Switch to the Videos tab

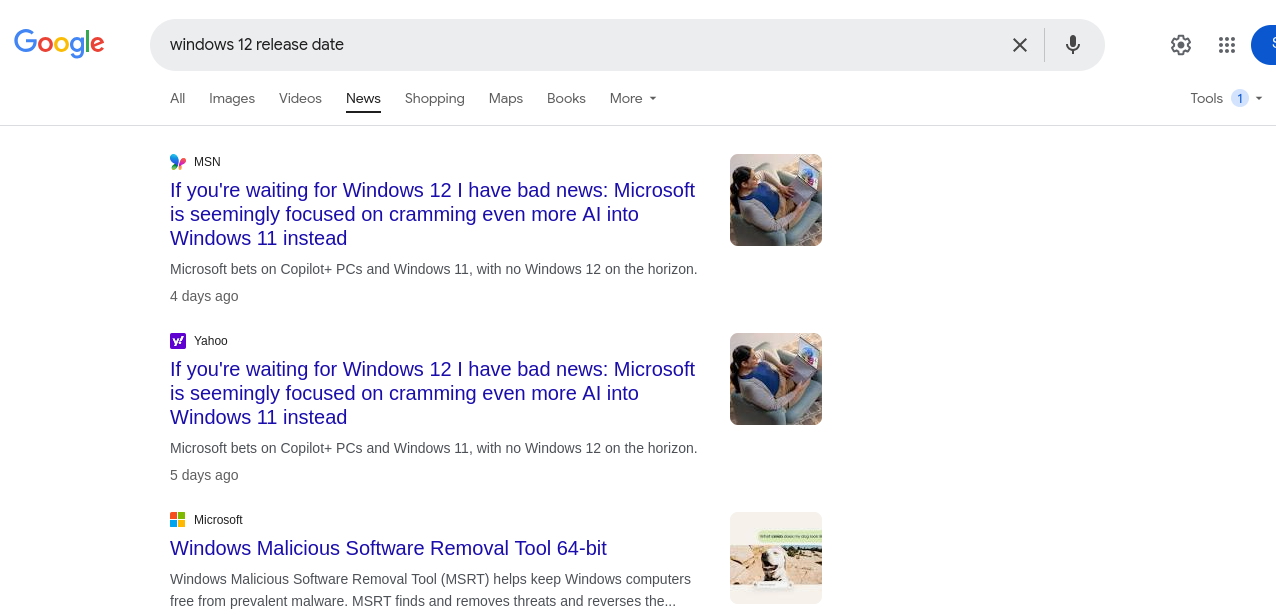pos(300,98)
